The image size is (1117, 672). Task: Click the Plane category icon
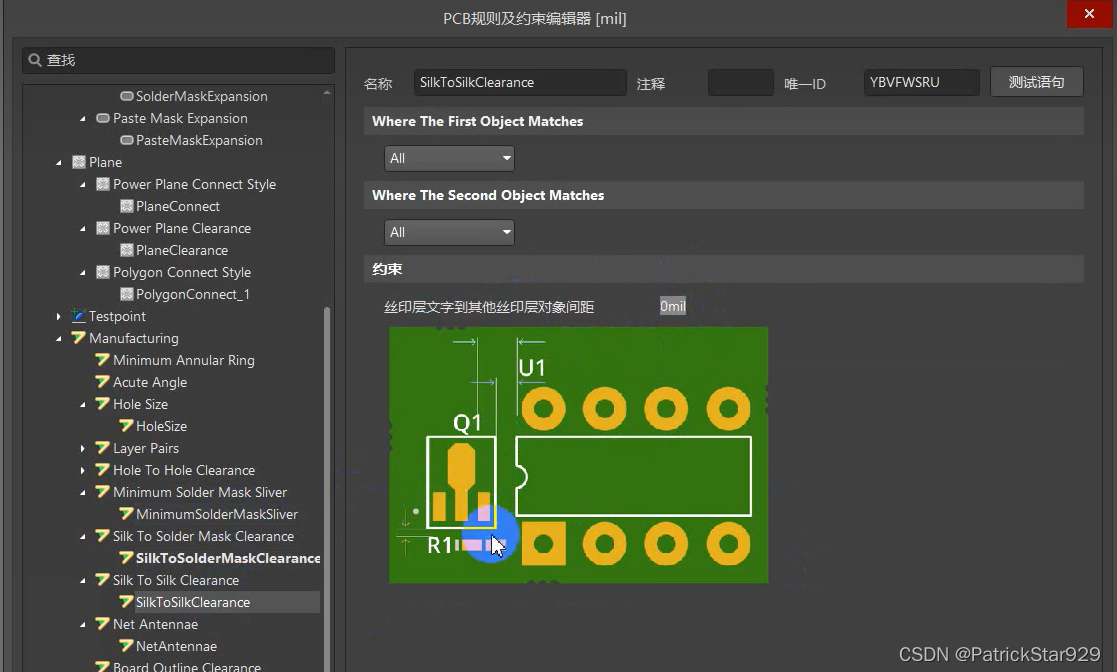tap(78, 162)
